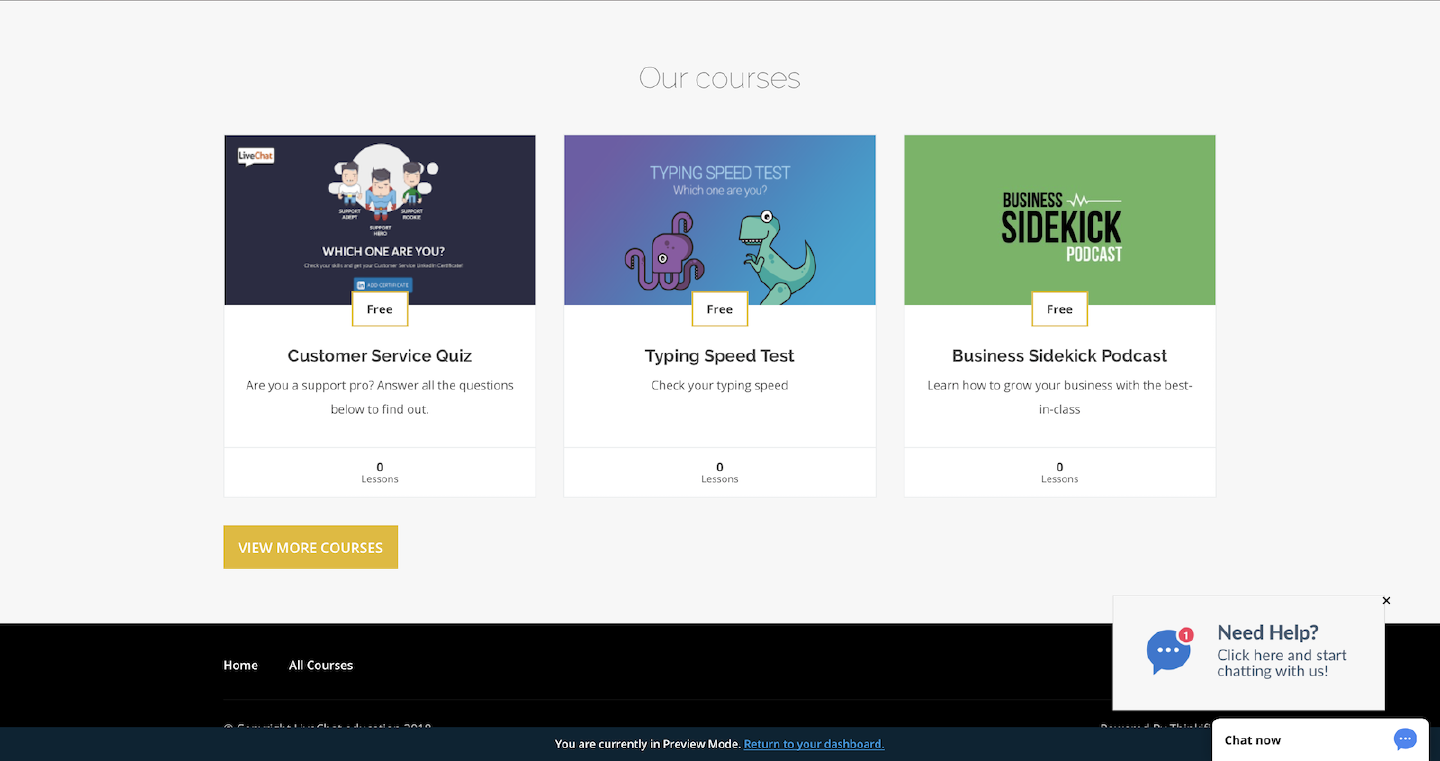Click 'Click here and start chatting with us!' text
1440x761 pixels.
[x=1282, y=663]
